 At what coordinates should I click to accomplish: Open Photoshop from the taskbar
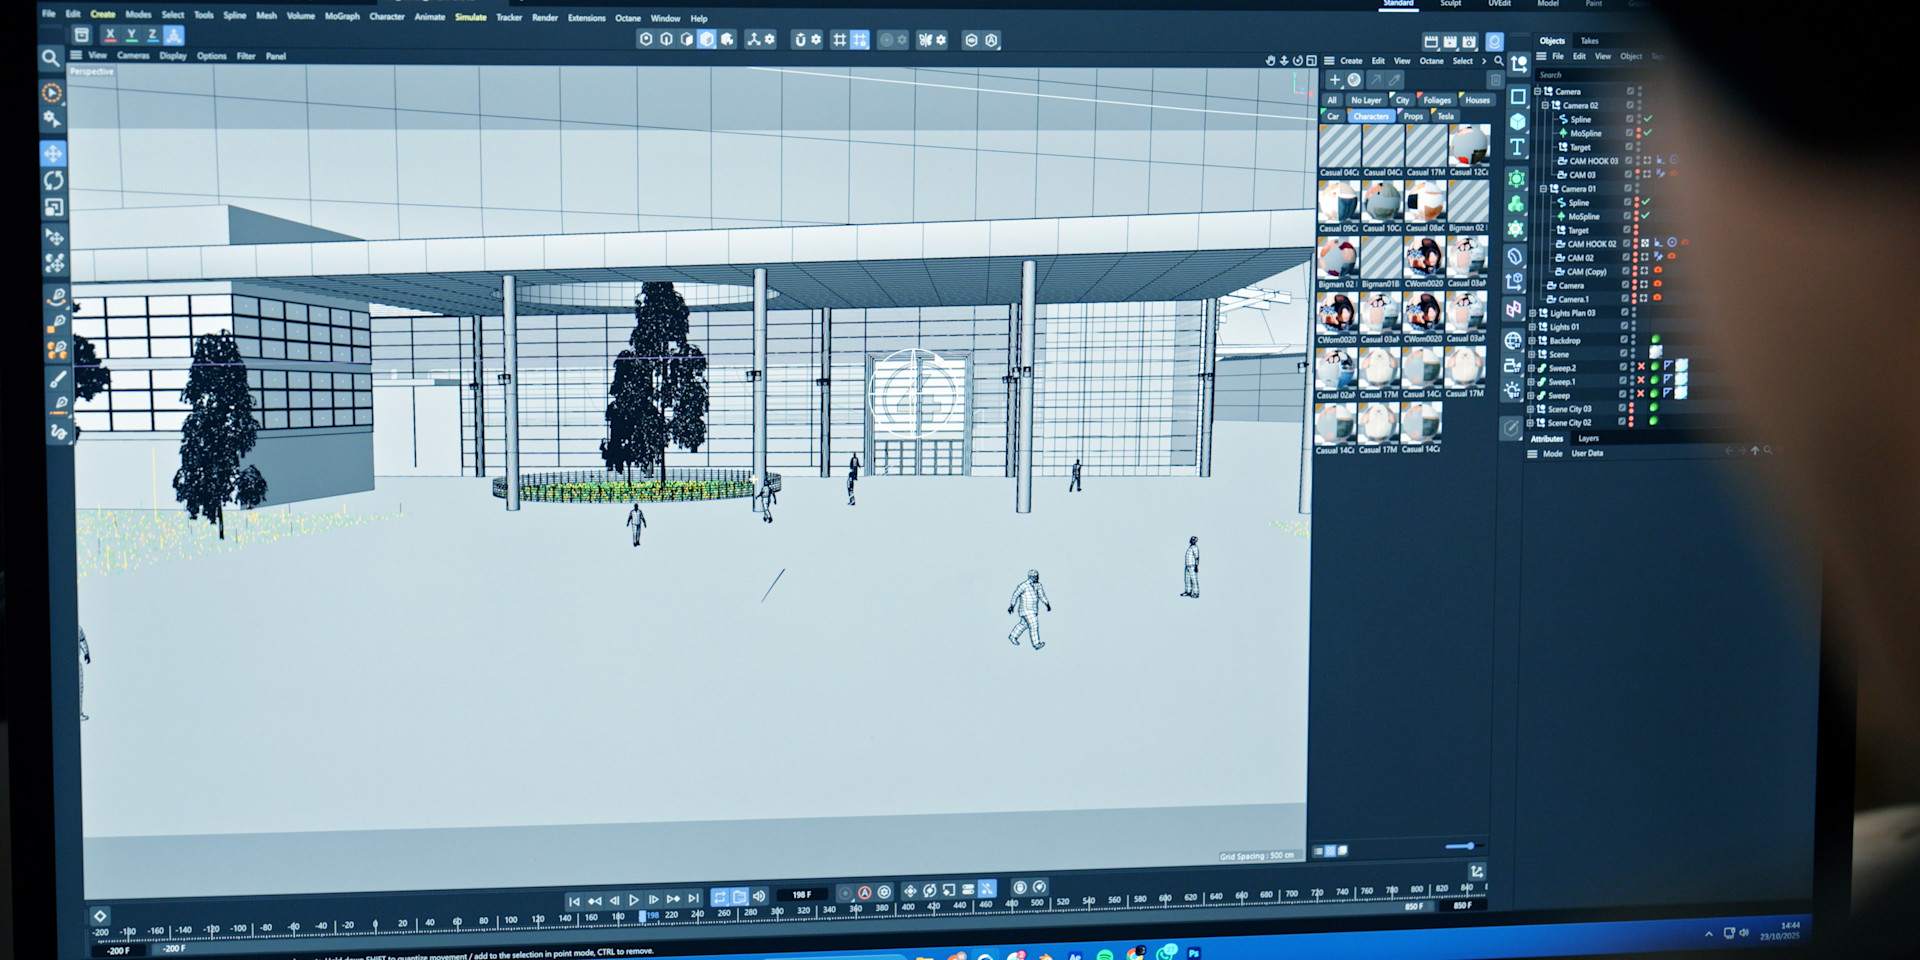tap(1193, 954)
